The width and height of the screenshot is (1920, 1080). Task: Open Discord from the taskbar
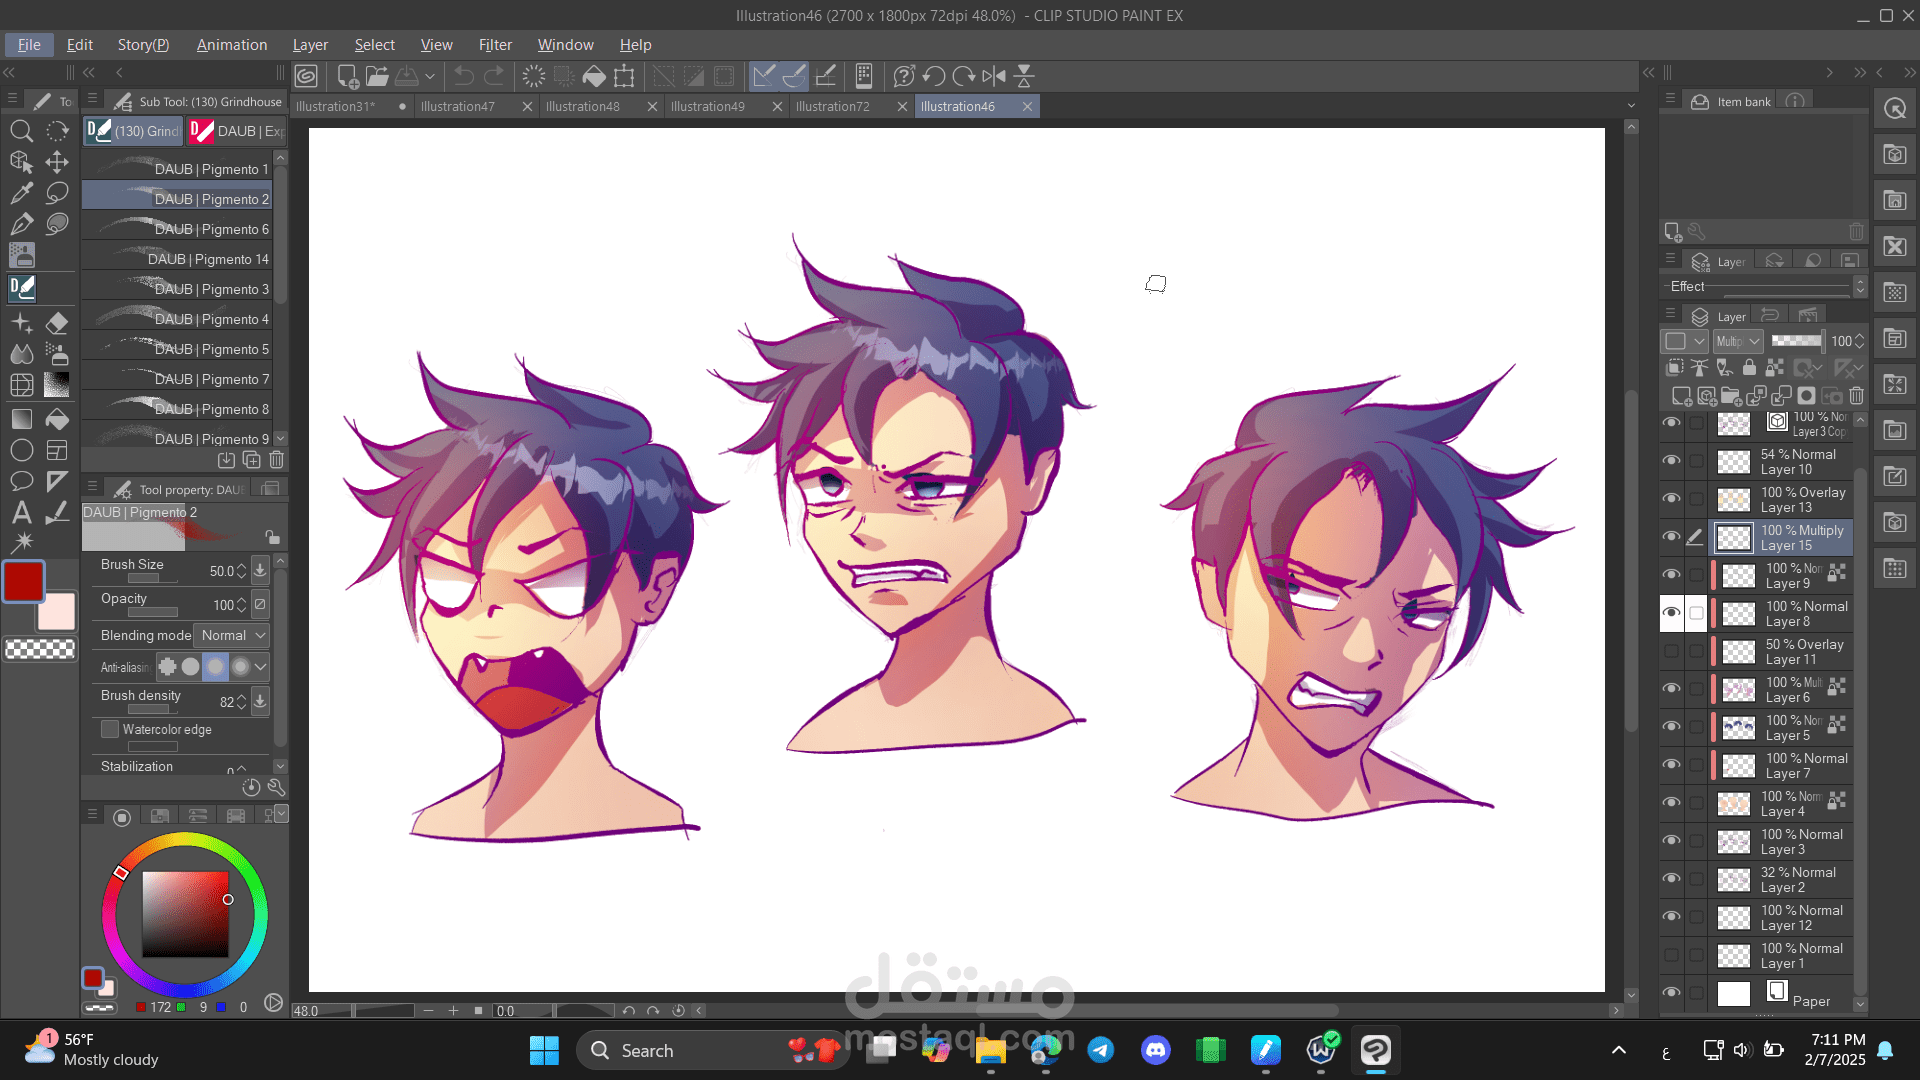click(1155, 1050)
